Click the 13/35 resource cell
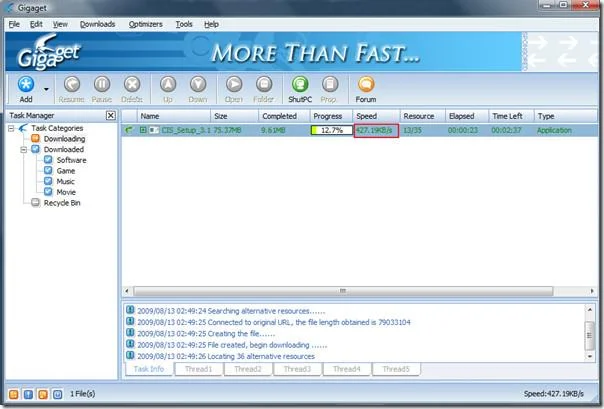This screenshot has width=604, height=409. tap(412, 131)
